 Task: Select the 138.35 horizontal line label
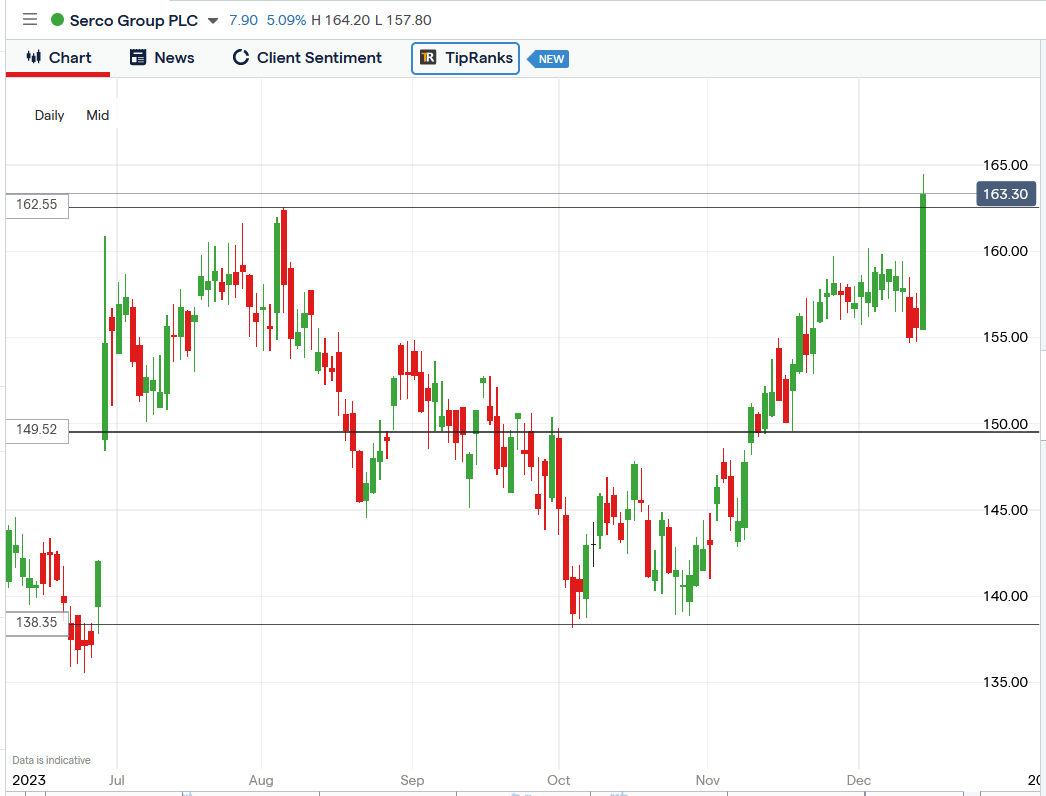37,623
